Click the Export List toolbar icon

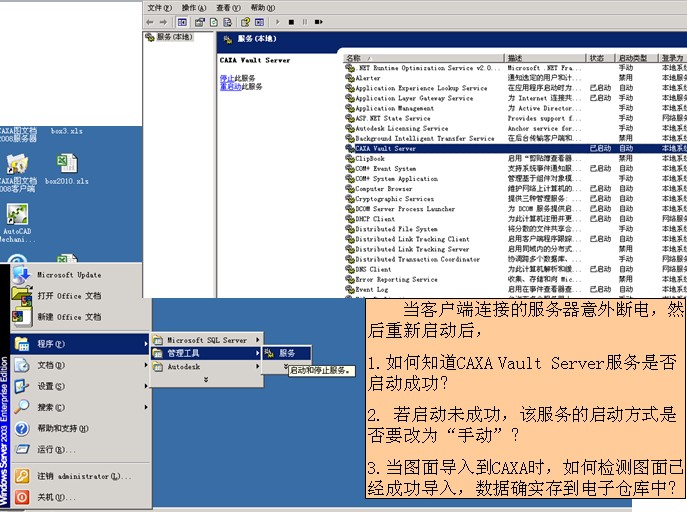[x=227, y=22]
